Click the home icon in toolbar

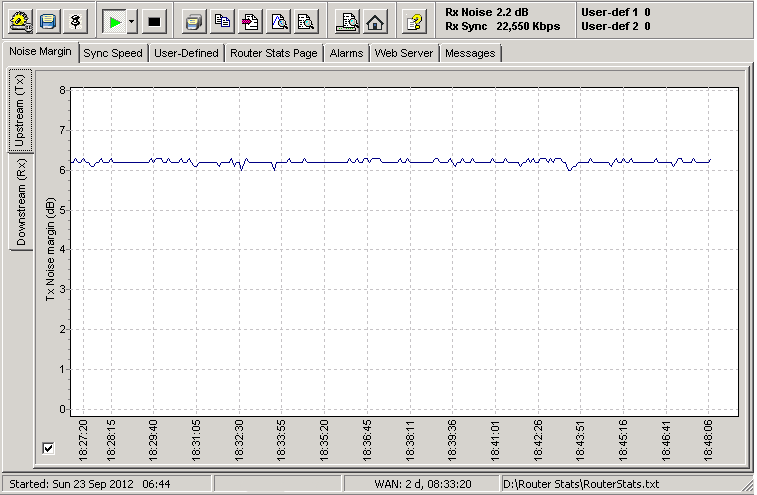click(x=375, y=20)
